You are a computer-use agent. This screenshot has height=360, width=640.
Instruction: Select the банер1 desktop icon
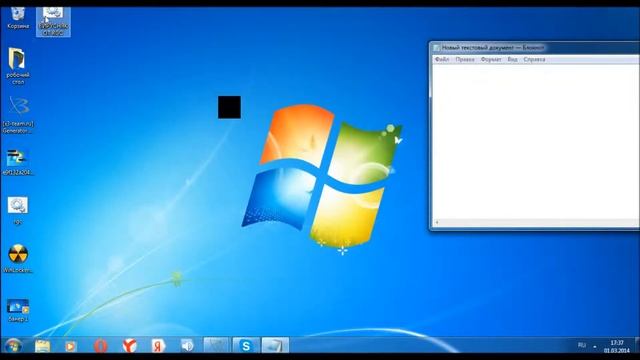point(18,310)
